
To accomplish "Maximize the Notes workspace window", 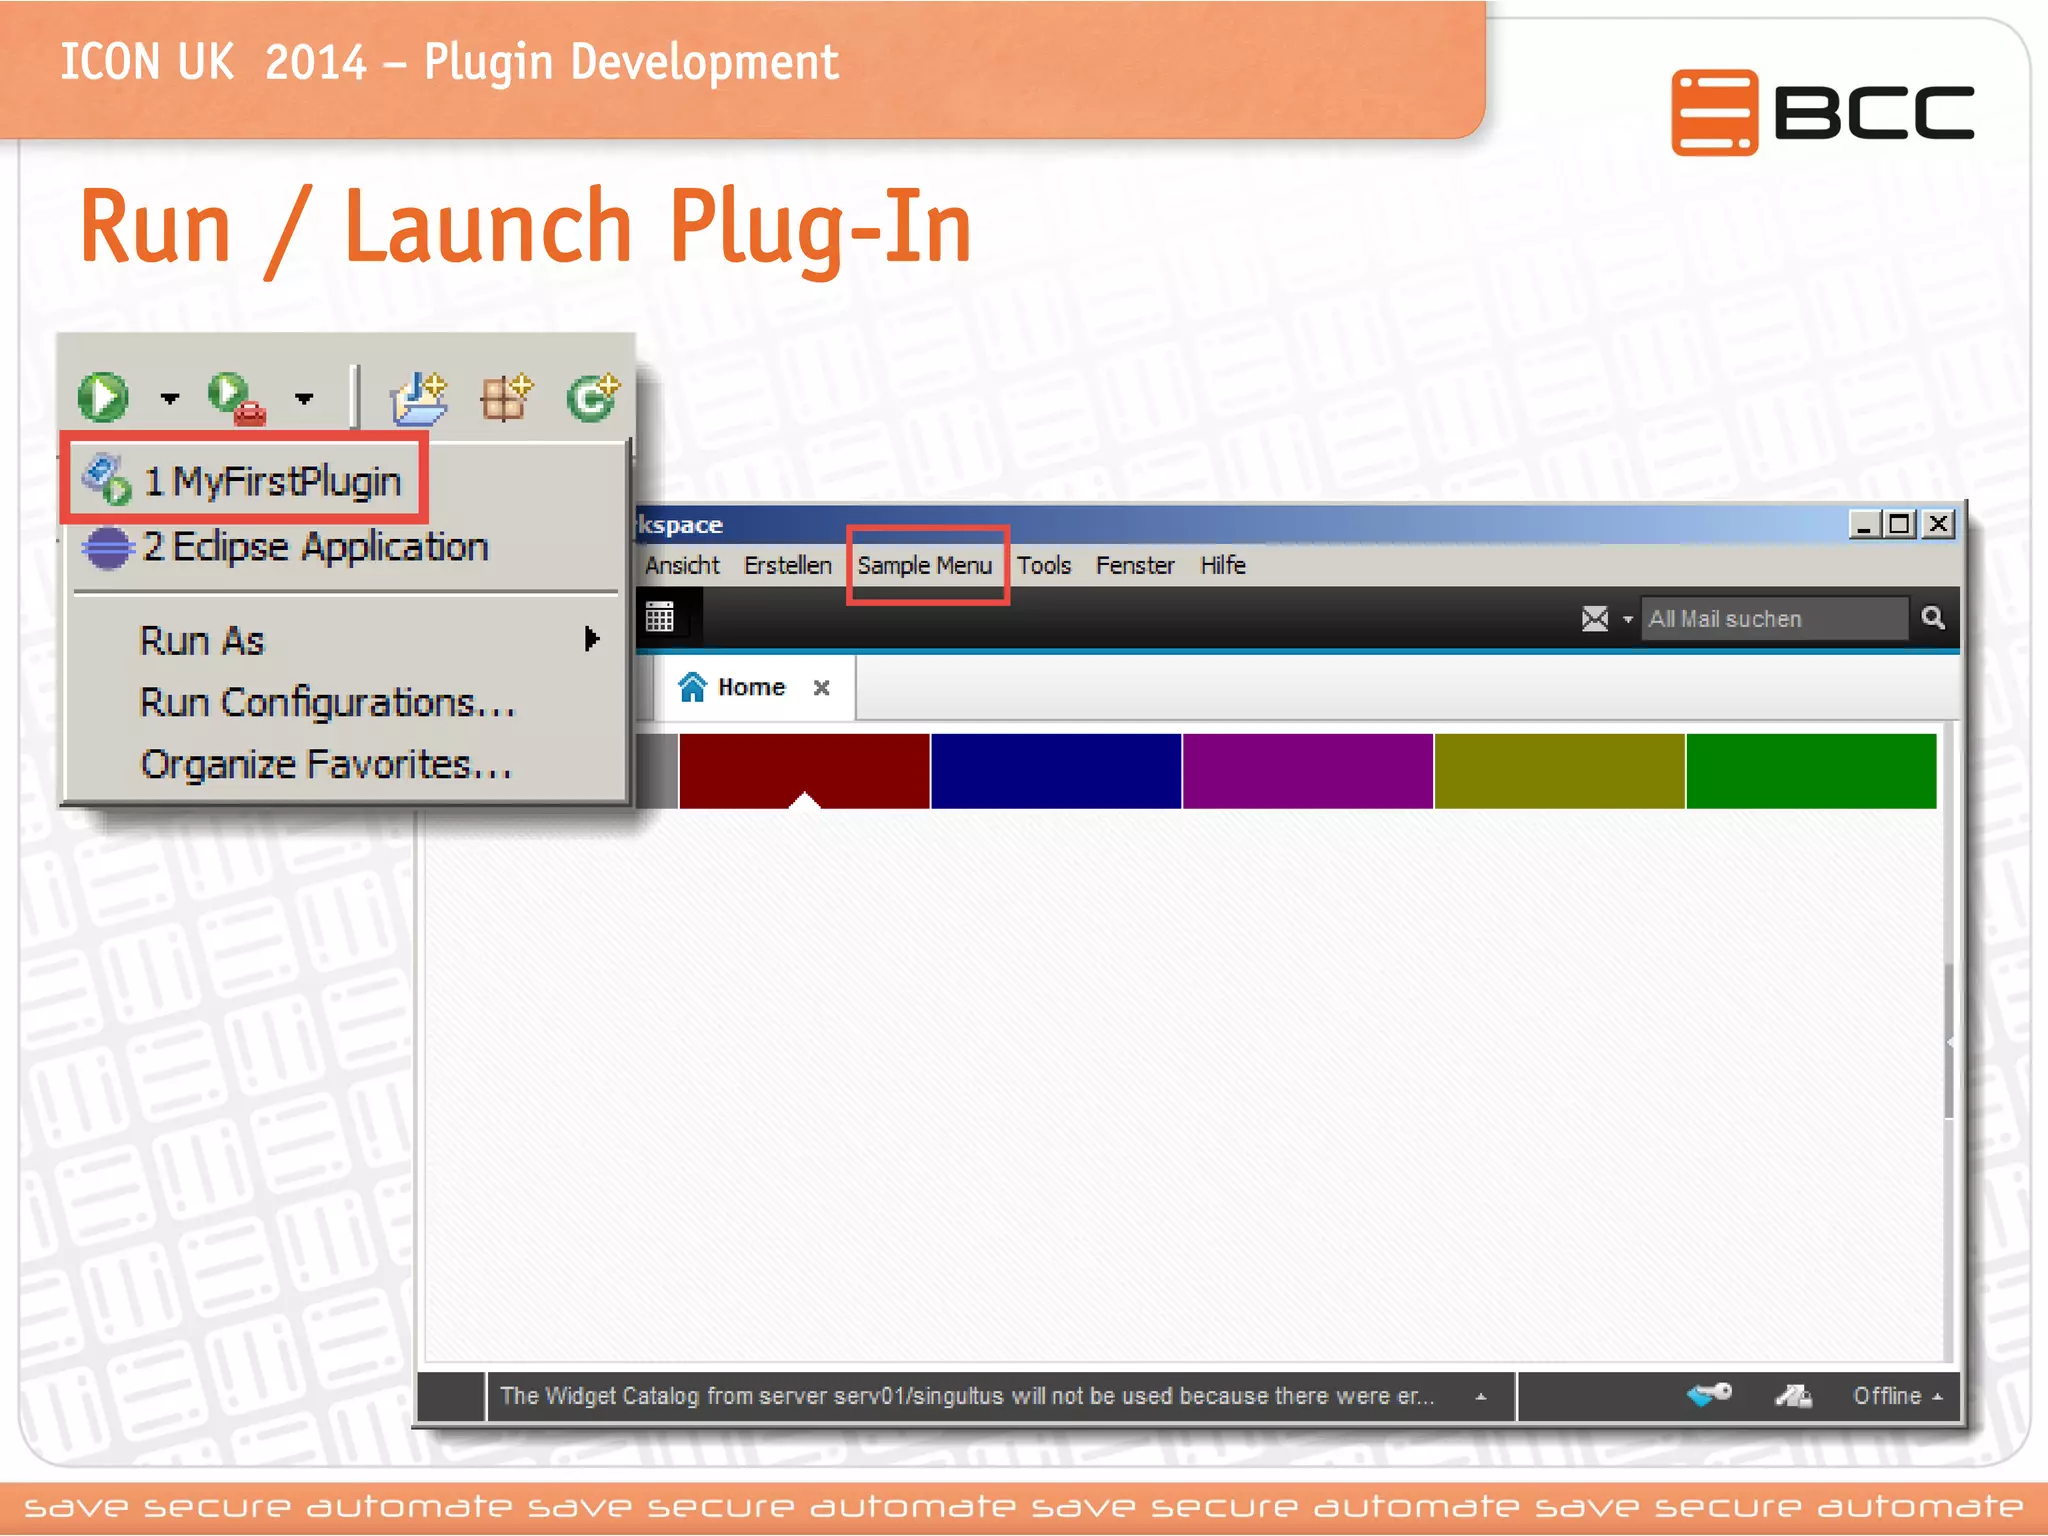I will 1900,524.
